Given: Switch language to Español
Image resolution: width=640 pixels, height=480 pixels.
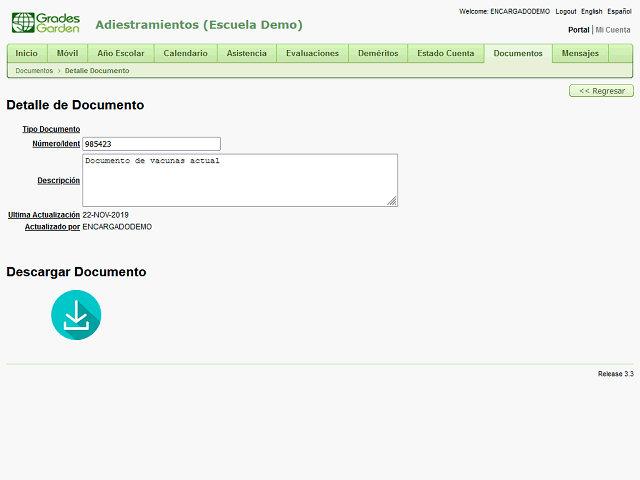Looking at the screenshot, I should 619,11.
